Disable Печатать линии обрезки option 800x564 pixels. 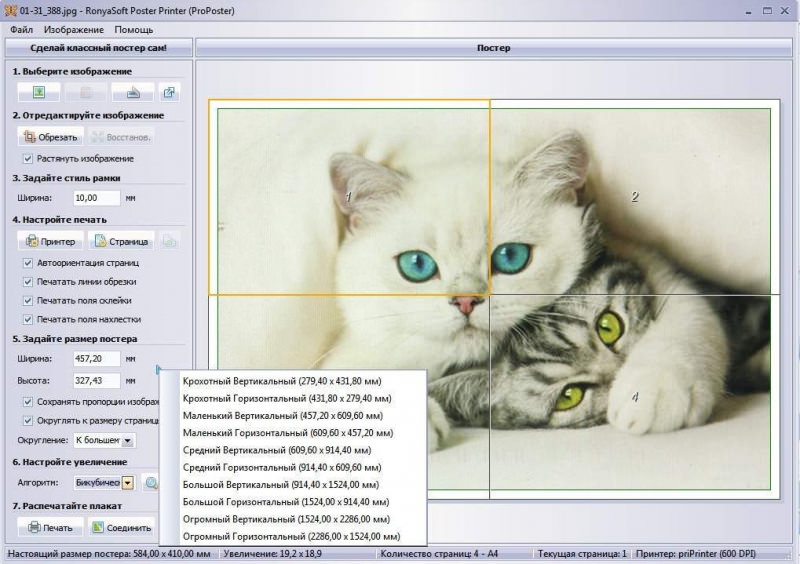pos(28,282)
